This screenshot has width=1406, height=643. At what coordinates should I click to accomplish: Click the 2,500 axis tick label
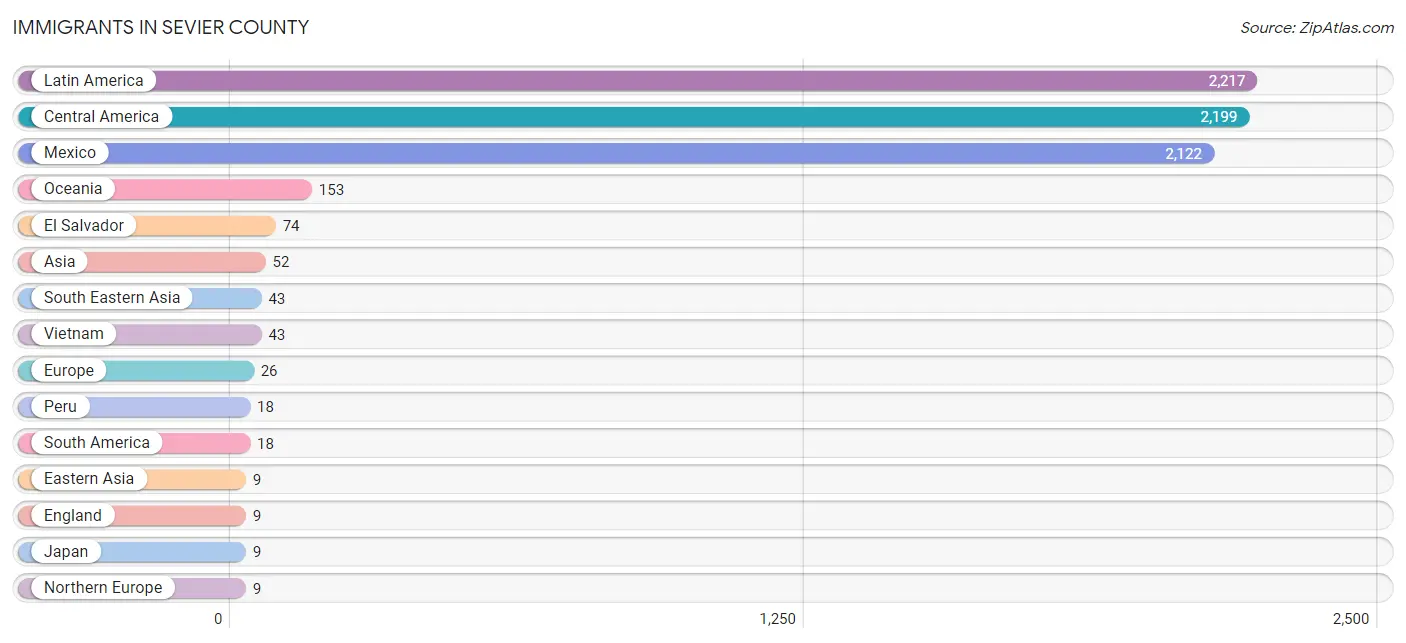[1351, 619]
